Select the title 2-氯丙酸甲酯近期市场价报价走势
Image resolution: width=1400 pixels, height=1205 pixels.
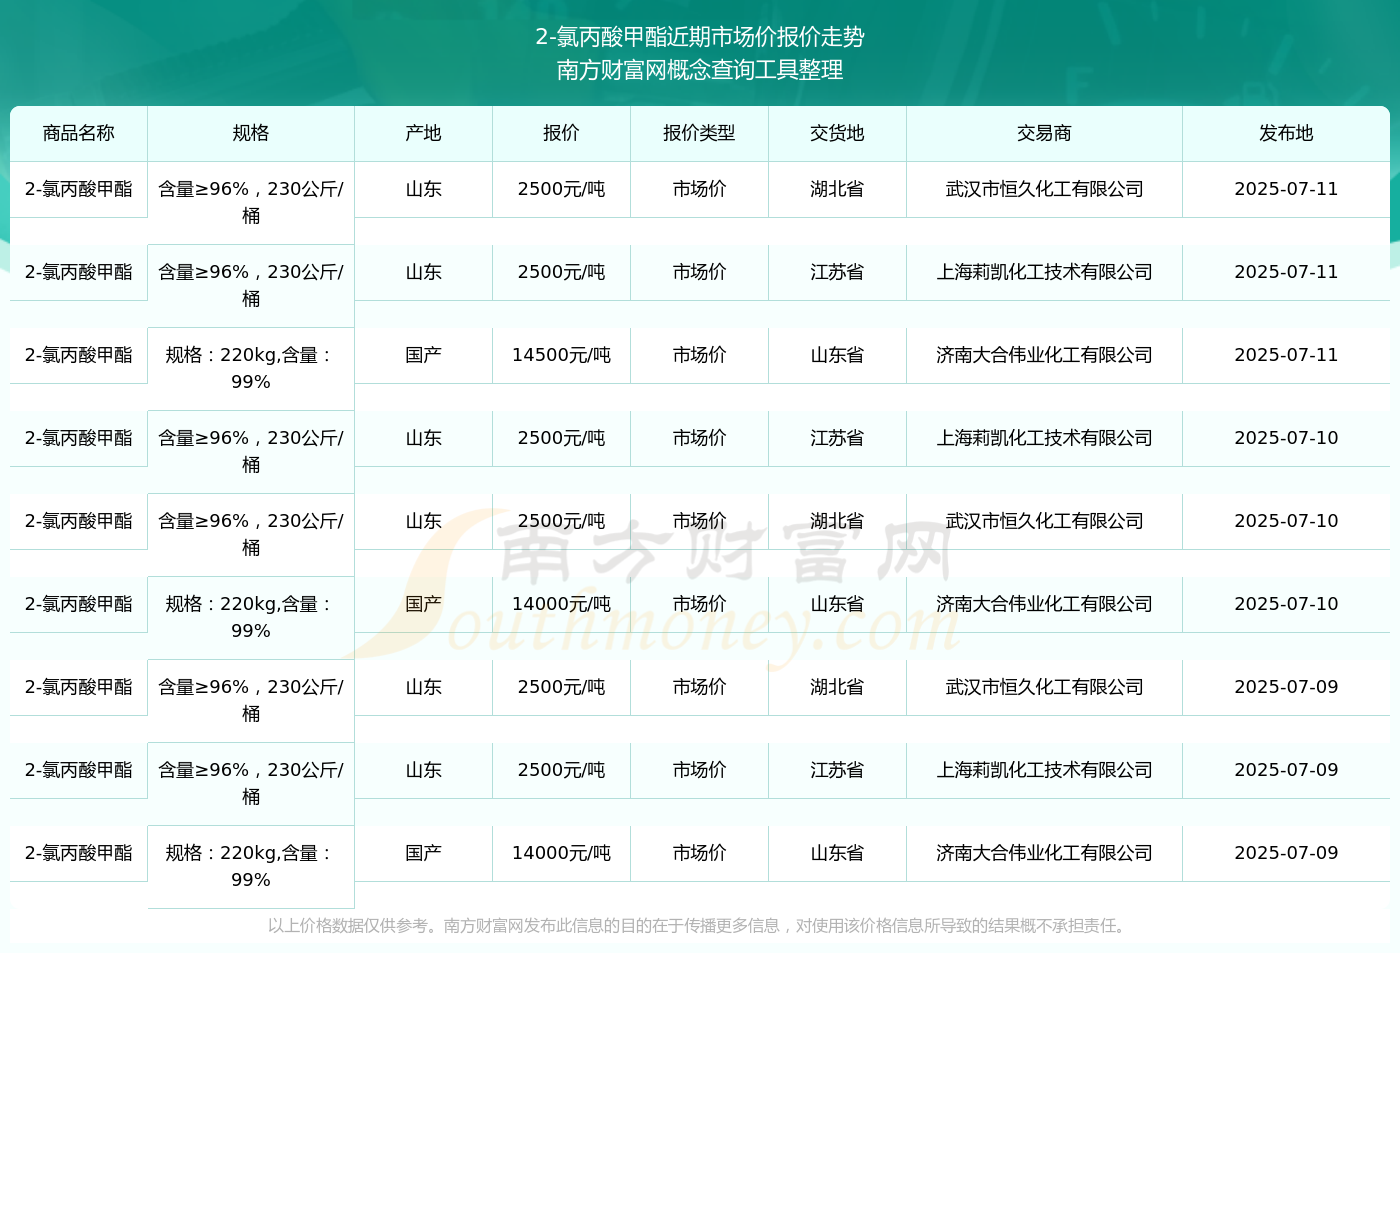click(x=700, y=37)
